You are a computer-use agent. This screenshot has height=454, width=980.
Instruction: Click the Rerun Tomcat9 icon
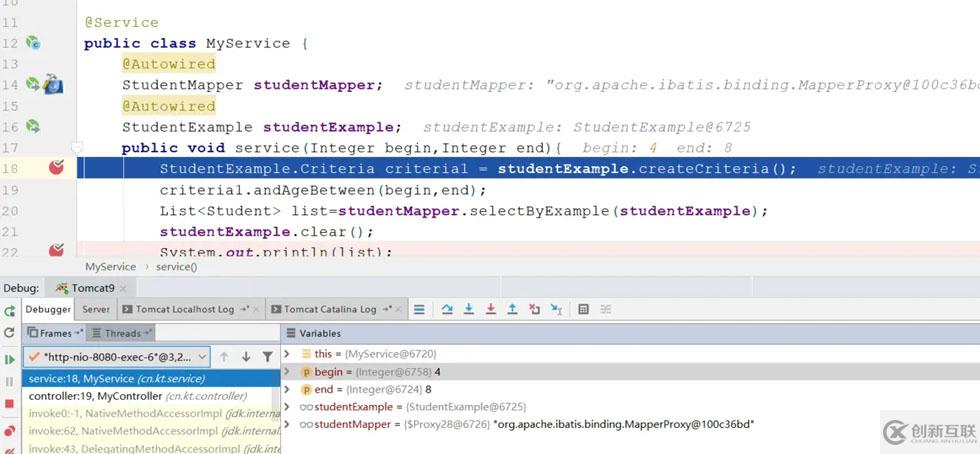point(9,311)
